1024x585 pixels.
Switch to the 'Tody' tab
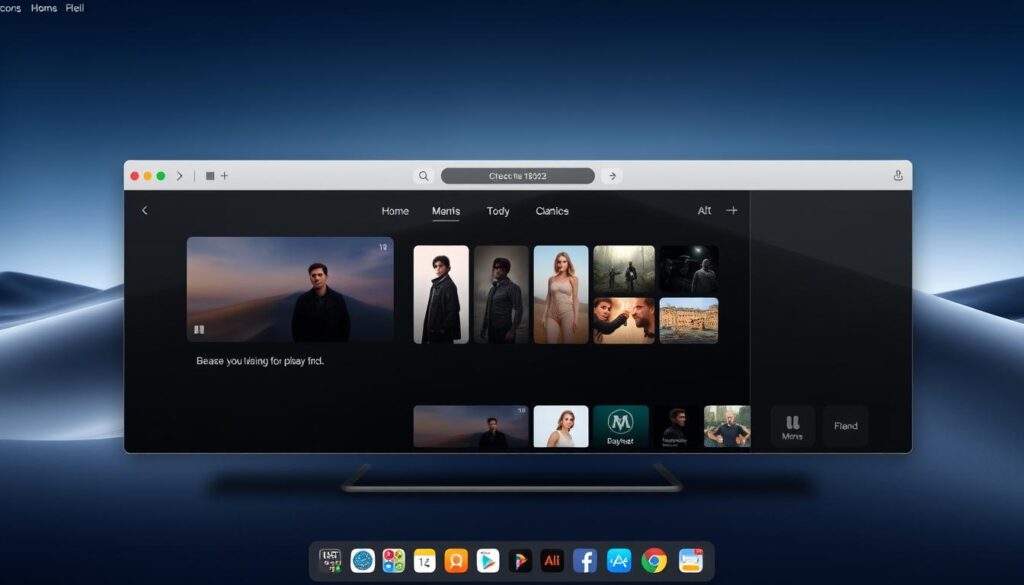pos(498,211)
